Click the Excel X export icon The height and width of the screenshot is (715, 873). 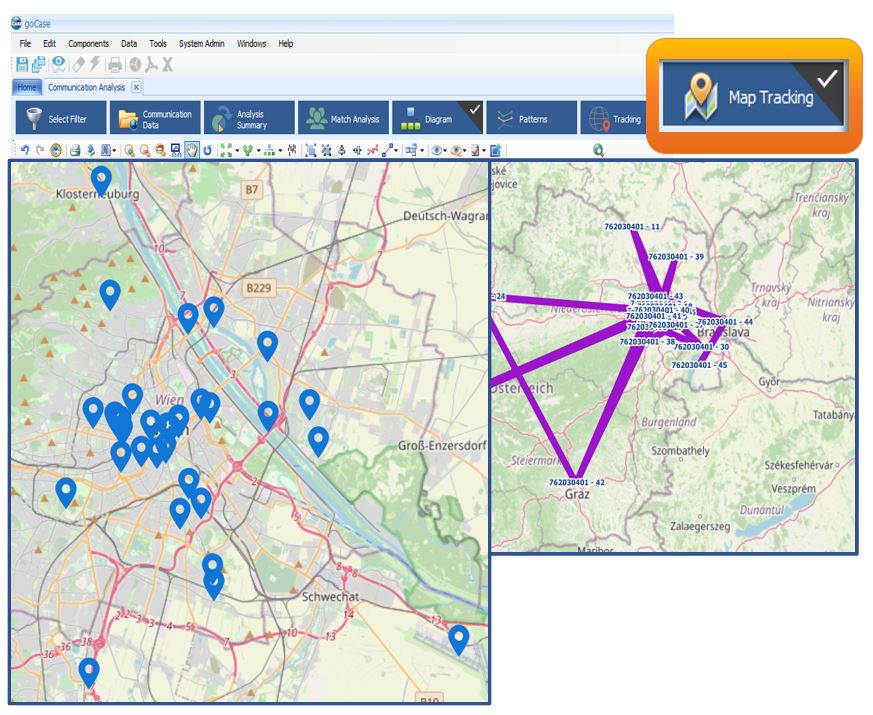tap(167, 65)
